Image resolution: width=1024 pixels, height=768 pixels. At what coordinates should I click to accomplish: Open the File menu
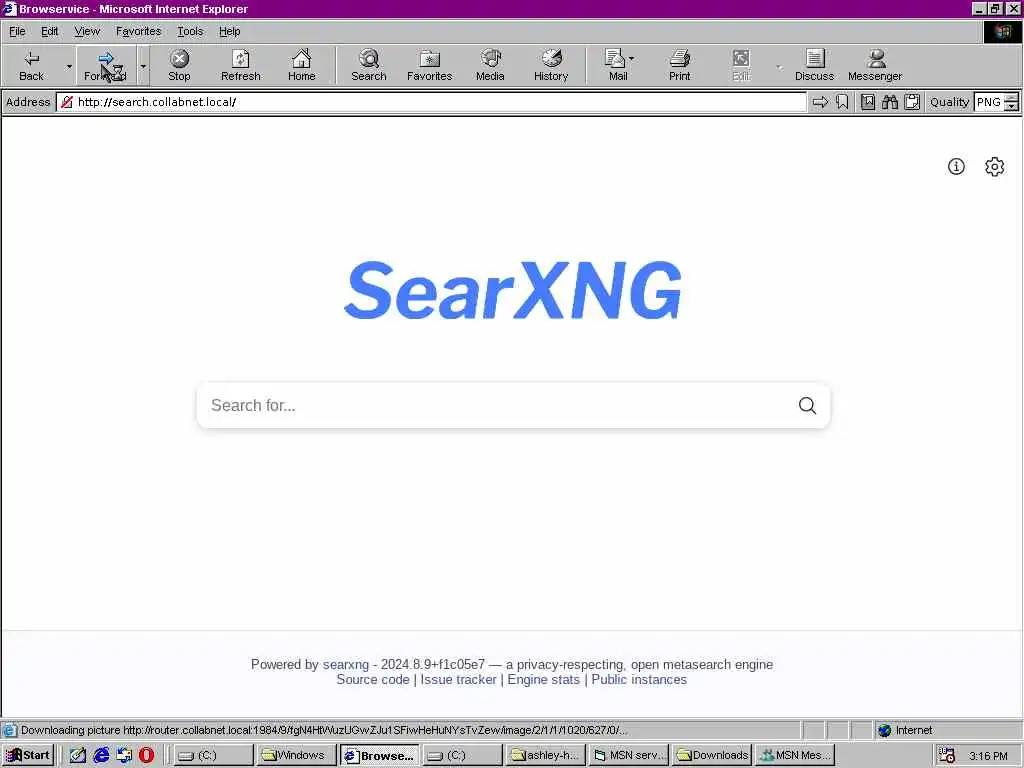(x=17, y=31)
